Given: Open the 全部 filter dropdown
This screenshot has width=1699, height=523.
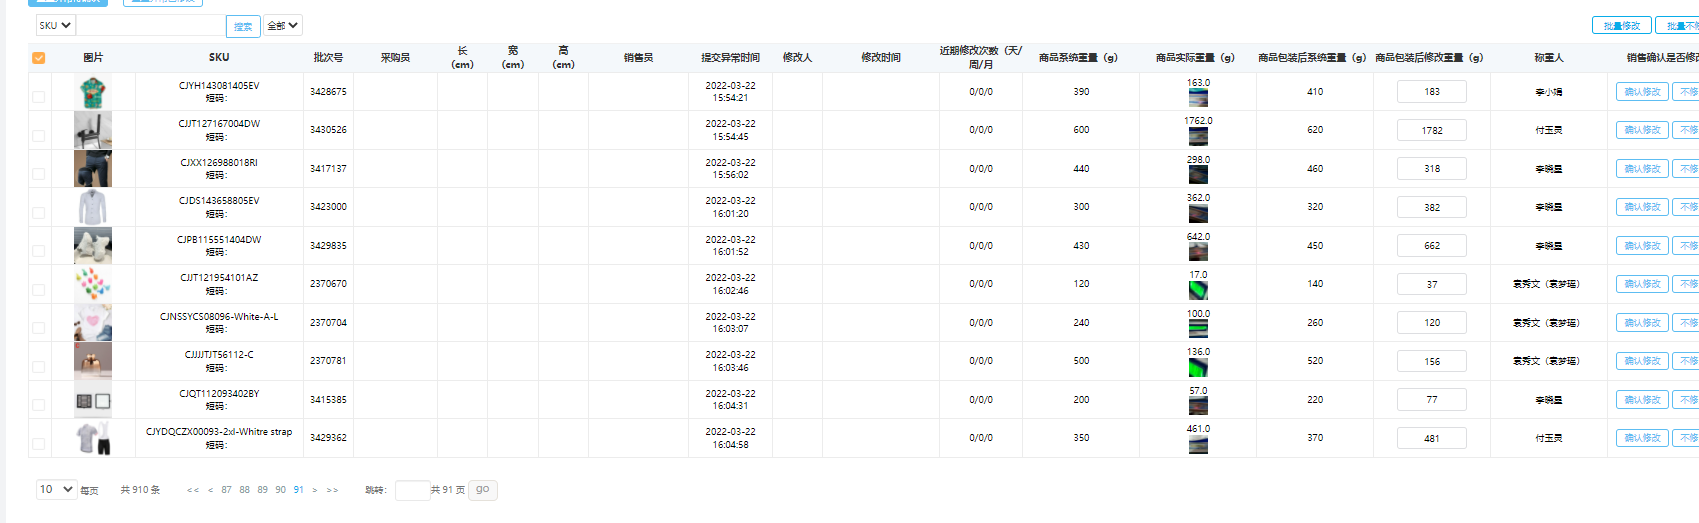Looking at the screenshot, I should [x=283, y=25].
